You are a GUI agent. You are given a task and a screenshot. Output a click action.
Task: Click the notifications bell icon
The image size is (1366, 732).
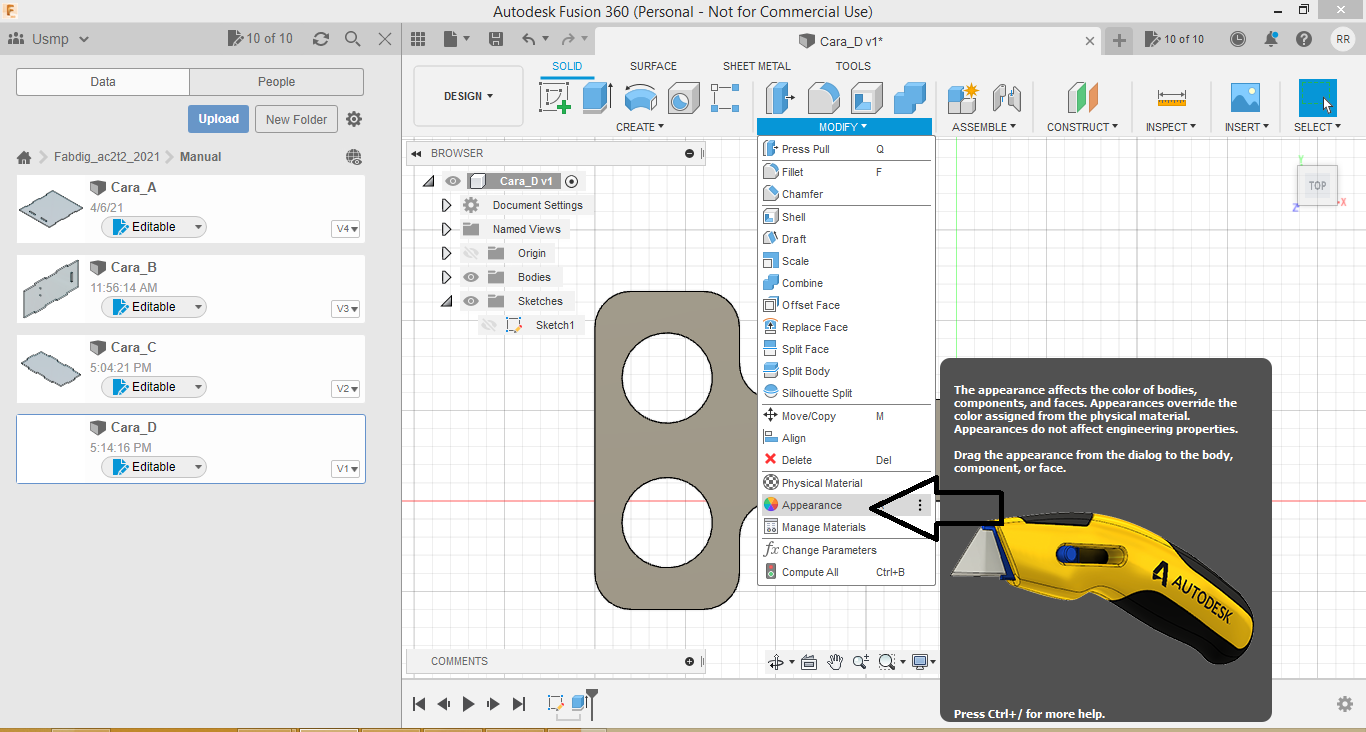pos(1270,39)
